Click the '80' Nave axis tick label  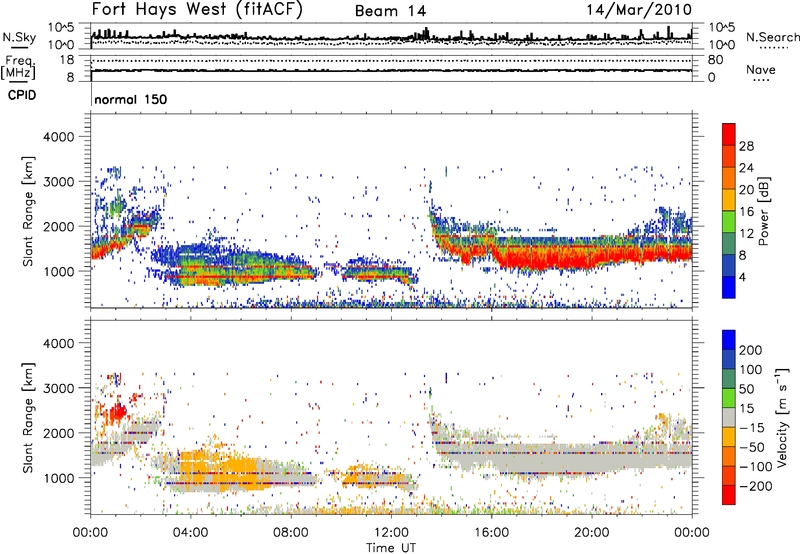(x=715, y=60)
